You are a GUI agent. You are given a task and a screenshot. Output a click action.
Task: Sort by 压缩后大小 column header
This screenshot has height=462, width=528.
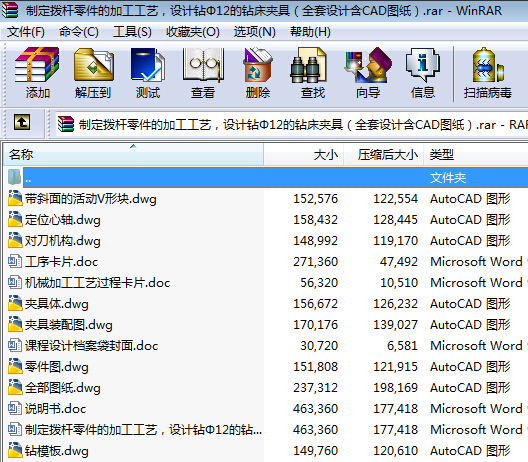click(383, 155)
